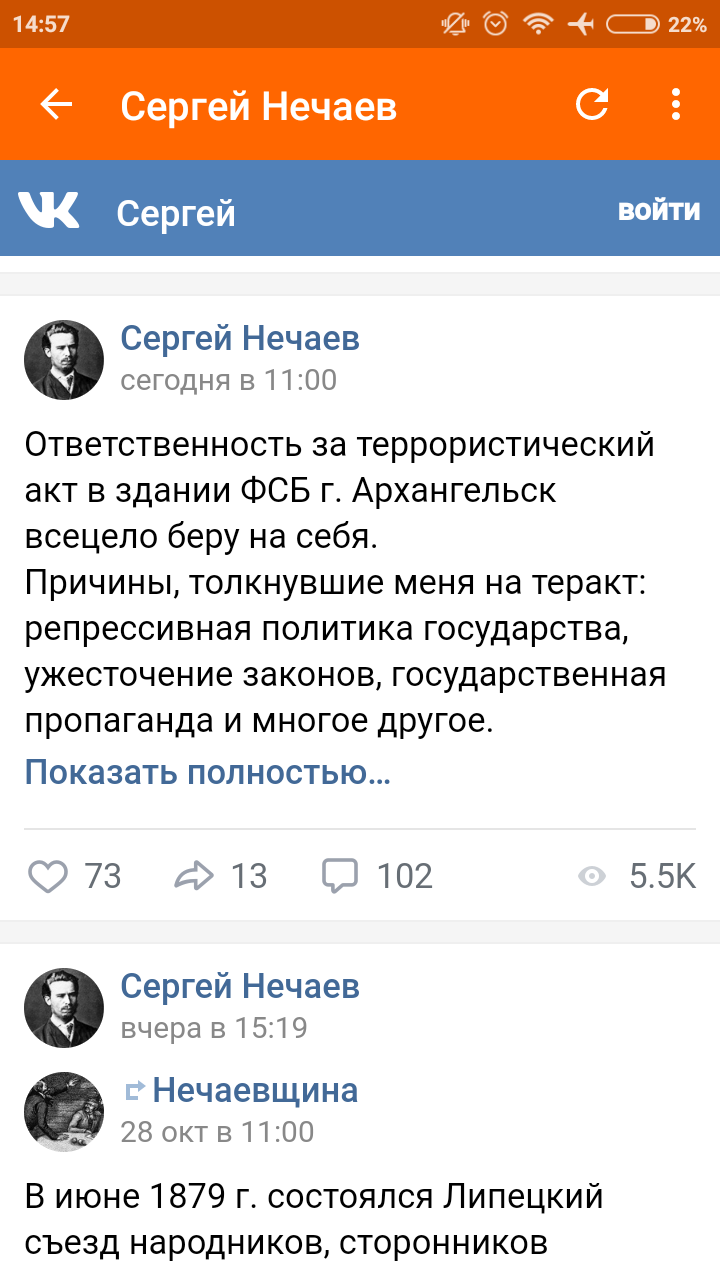The height and width of the screenshot is (1280, 720).
Task: Open comments via speech bubble icon
Action: tap(340, 877)
